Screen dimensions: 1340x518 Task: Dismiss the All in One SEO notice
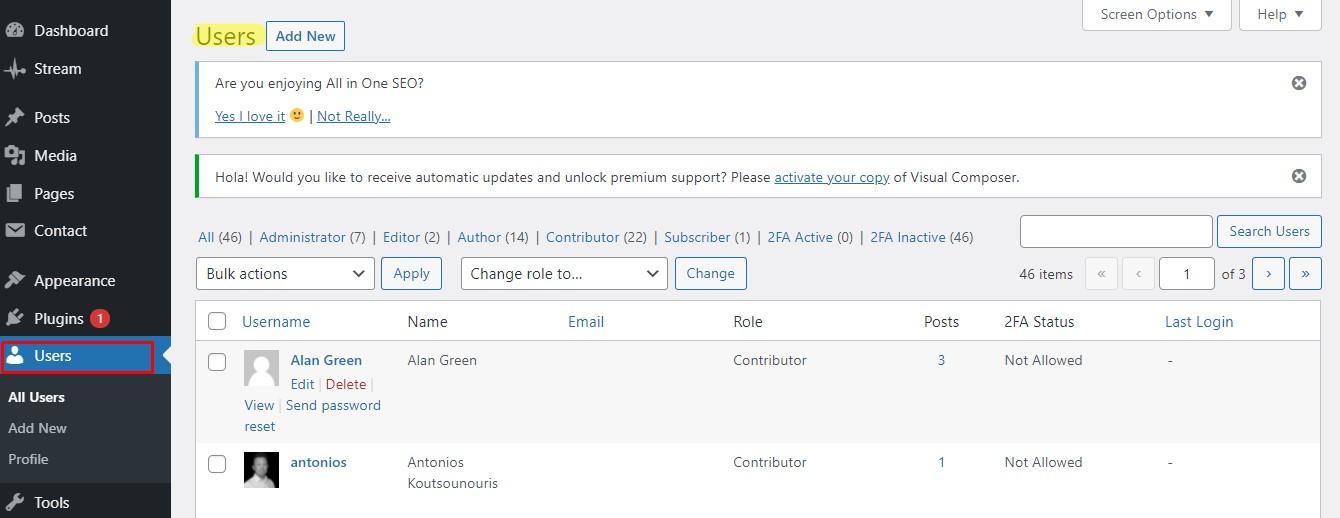tap(1298, 83)
